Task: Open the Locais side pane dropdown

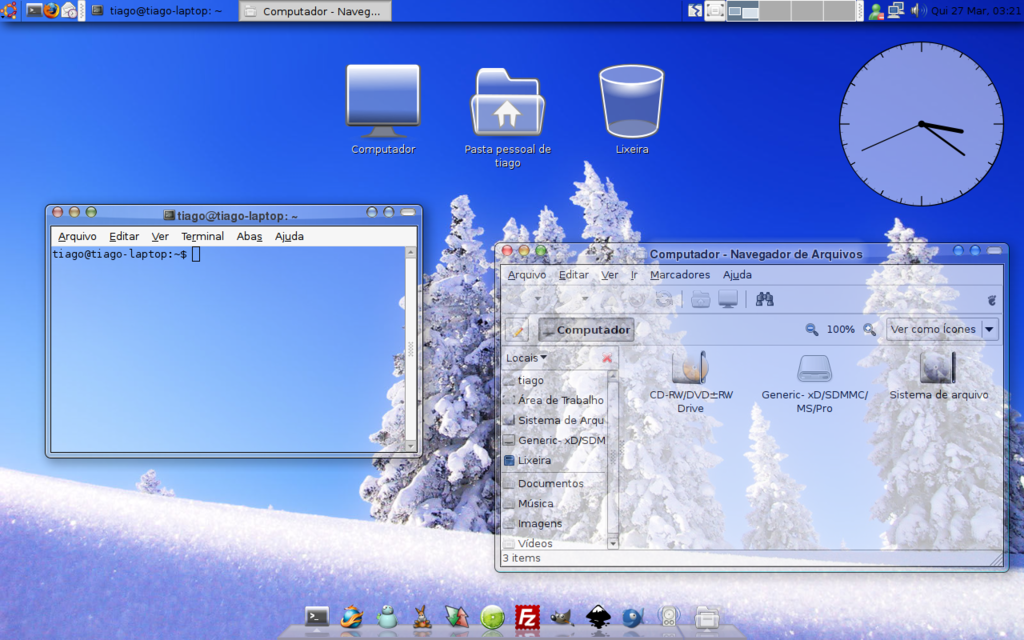Action: (526, 358)
